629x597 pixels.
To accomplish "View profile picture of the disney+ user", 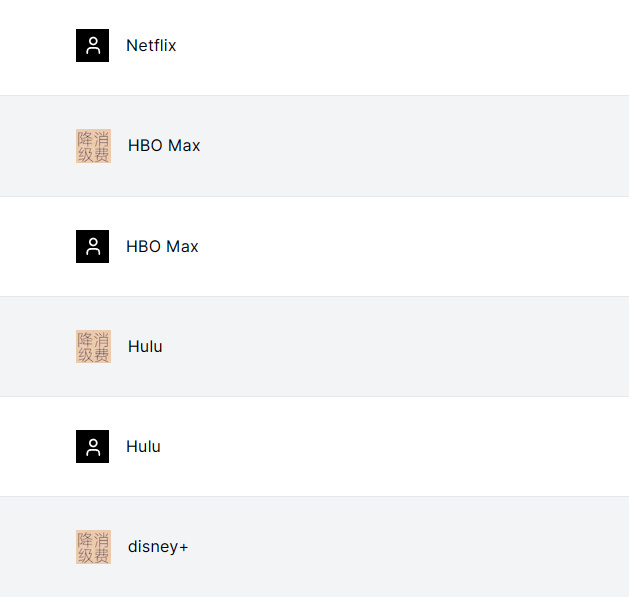I will tap(93, 547).
